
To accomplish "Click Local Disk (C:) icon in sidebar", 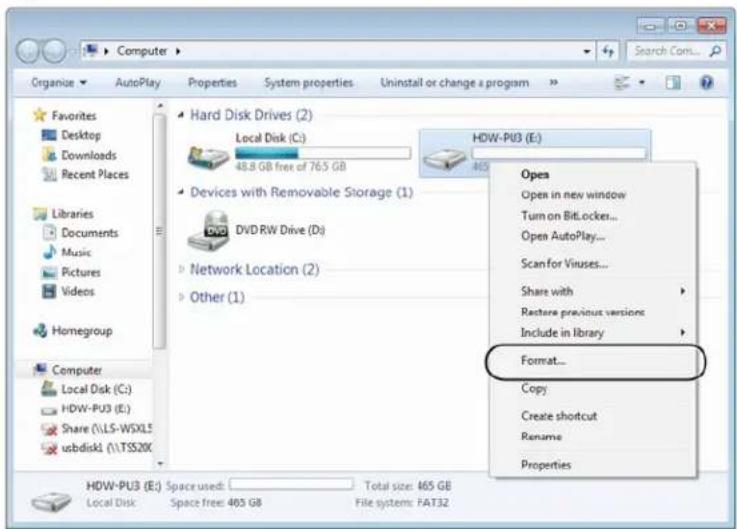I will (x=49, y=389).
